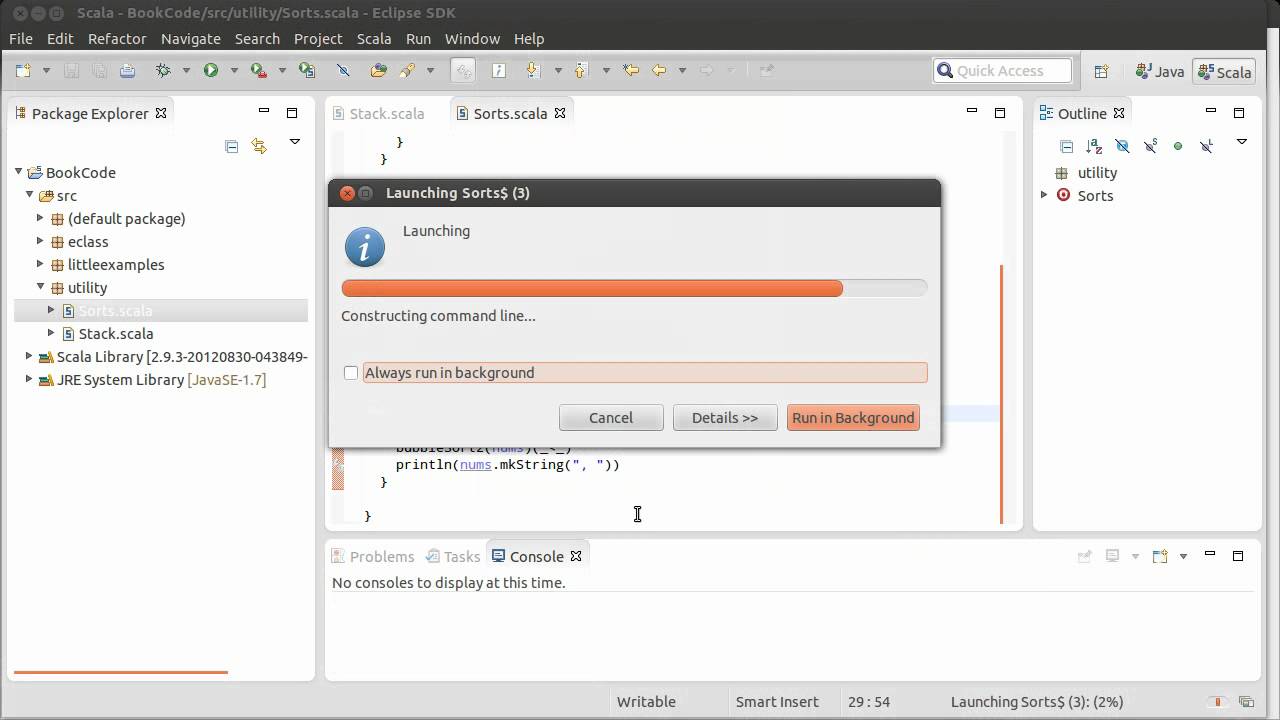The width and height of the screenshot is (1280, 720).
Task: Expand the Scala Library node
Action: click(29, 356)
